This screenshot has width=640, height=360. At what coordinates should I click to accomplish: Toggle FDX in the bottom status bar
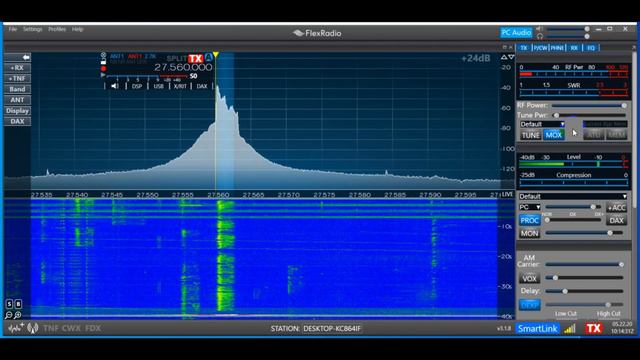point(93,328)
